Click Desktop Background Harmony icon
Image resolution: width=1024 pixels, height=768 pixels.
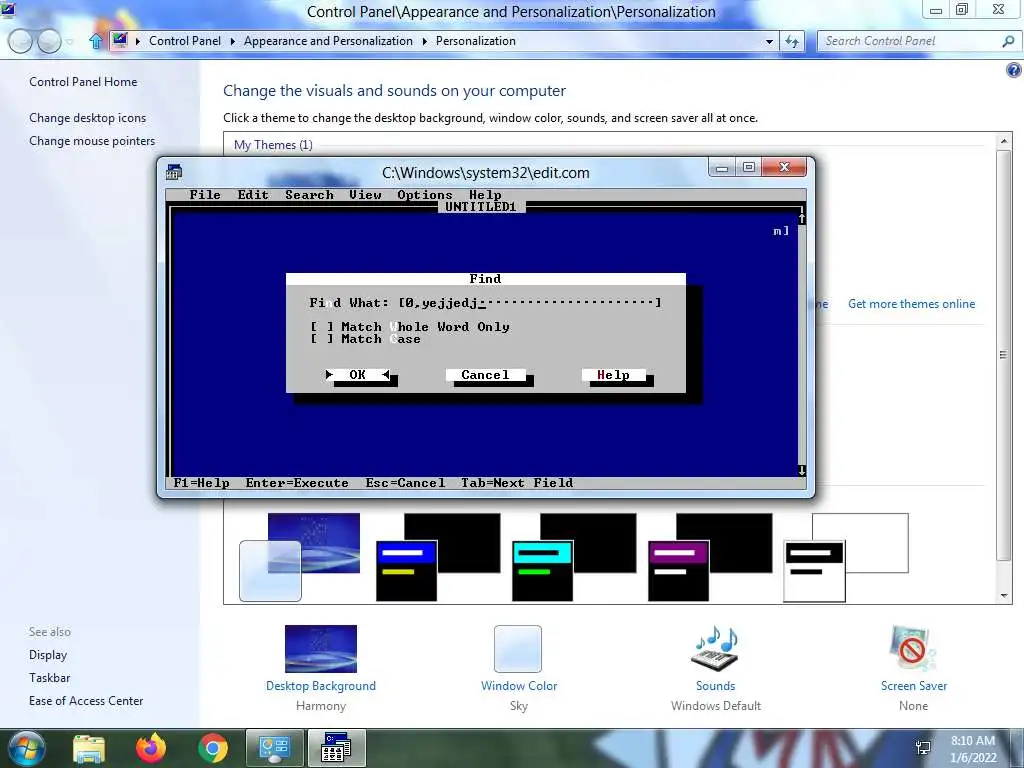[x=321, y=649]
